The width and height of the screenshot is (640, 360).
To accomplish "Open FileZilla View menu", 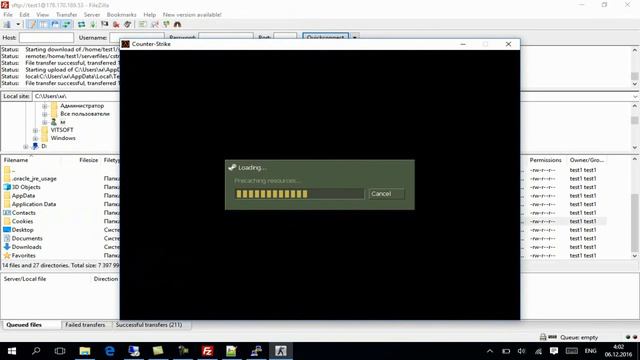I will coord(42,14).
